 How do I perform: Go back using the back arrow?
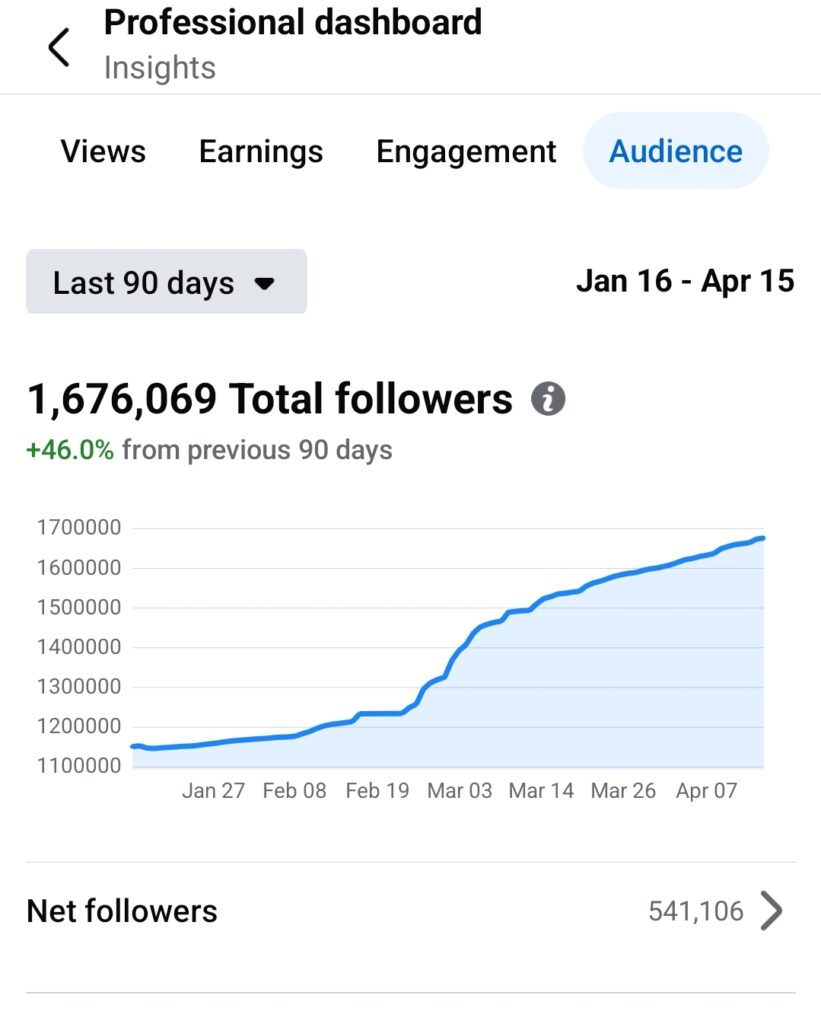59,47
